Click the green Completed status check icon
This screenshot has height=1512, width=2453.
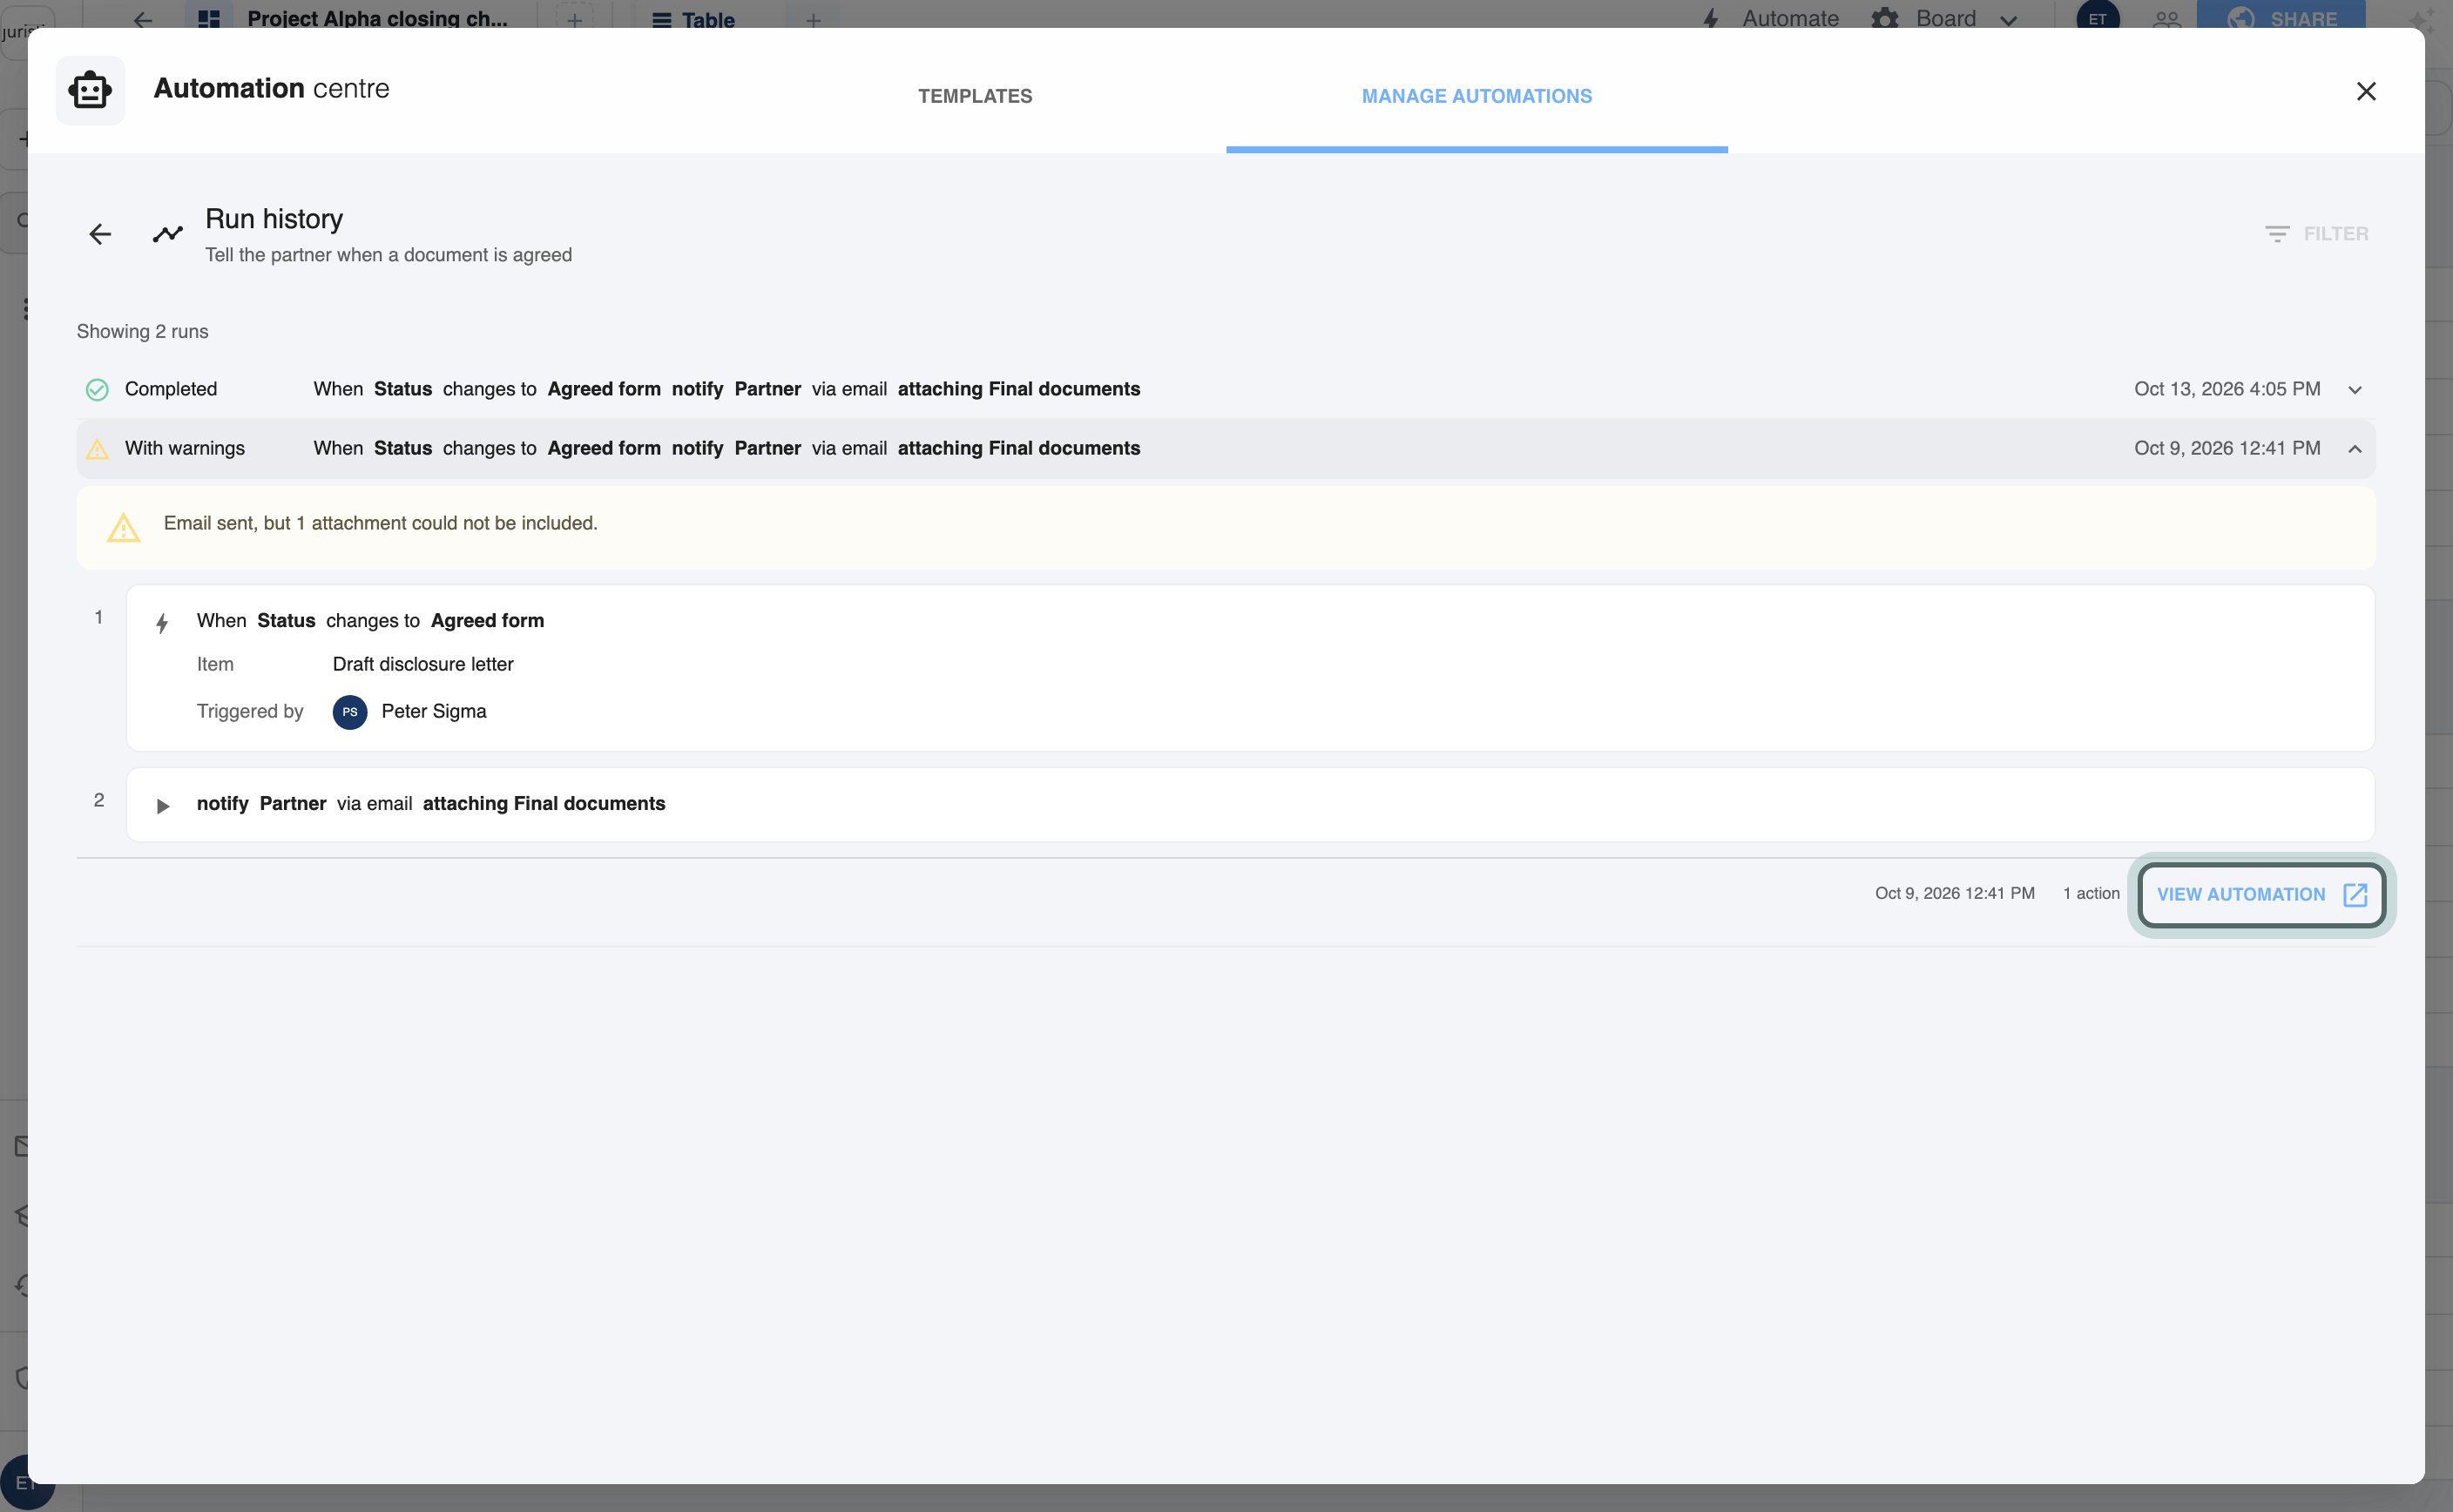[97, 390]
